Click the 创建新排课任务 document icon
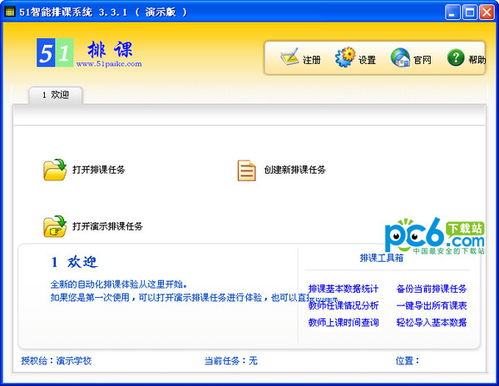Screen dimensions: 499x386 click(x=247, y=170)
